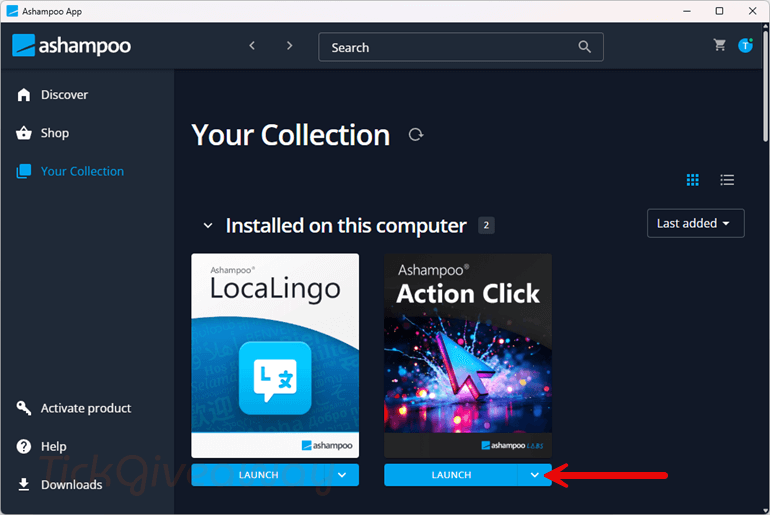This screenshot has width=770, height=515.
Task: Go forward with the right arrow
Action: (x=289, y=46)
